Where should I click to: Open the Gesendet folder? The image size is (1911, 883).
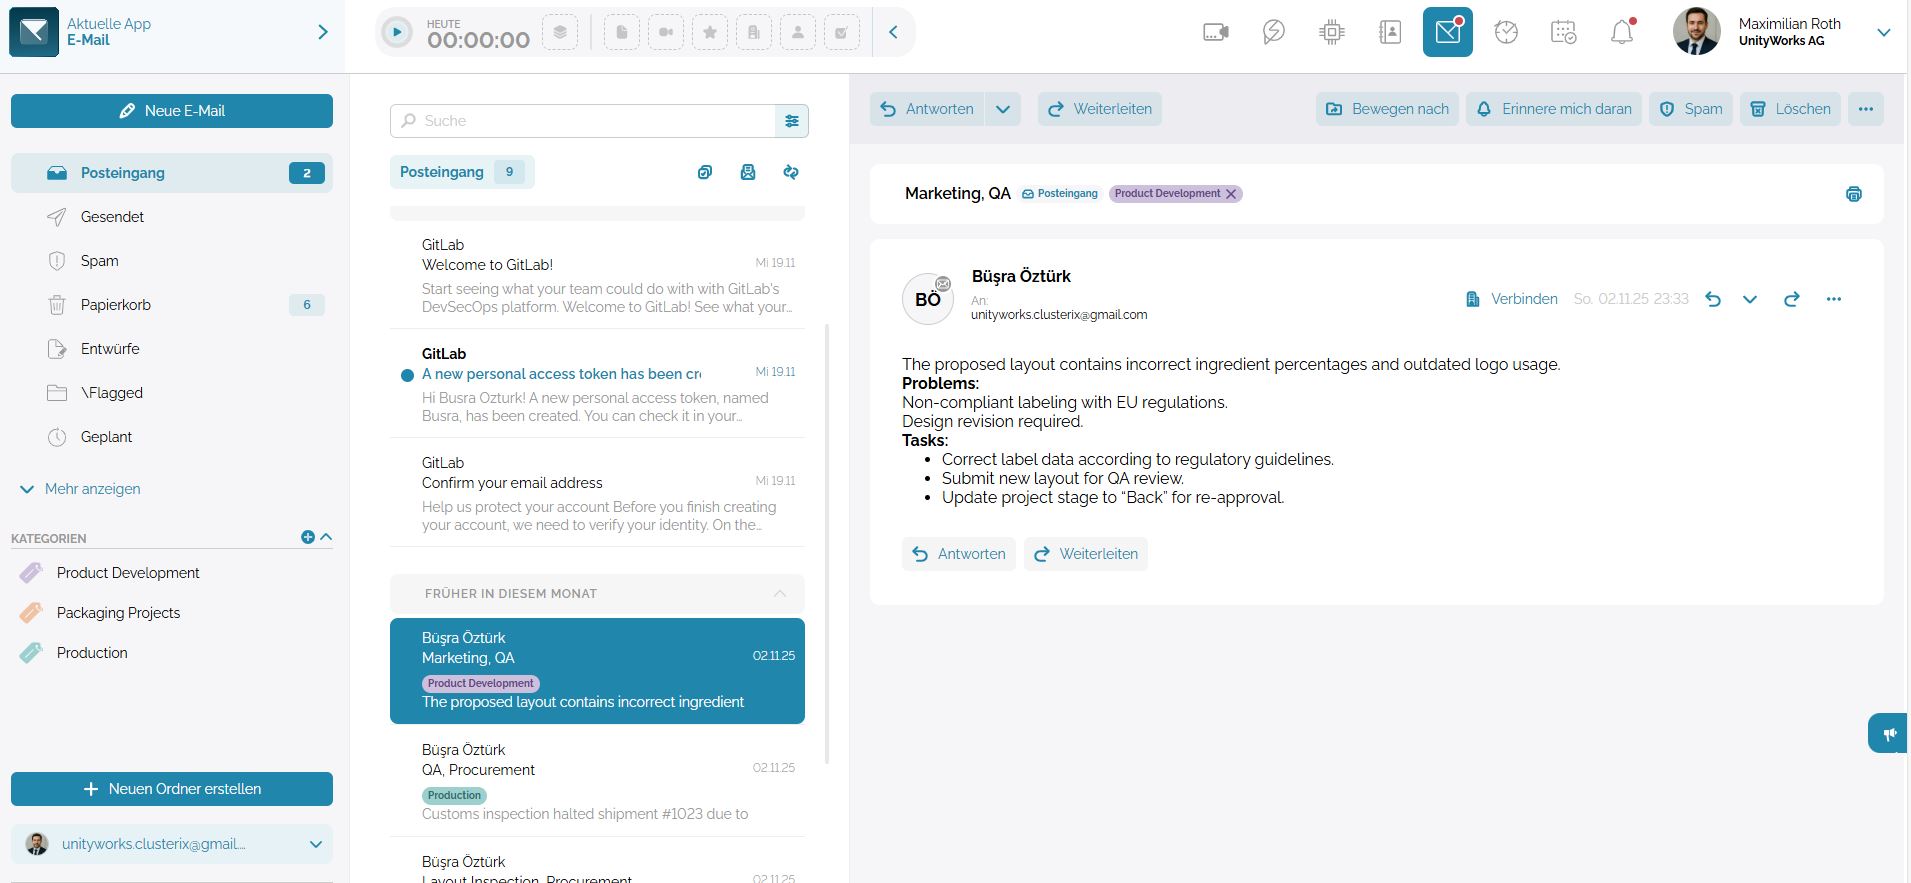click(172, 217)
